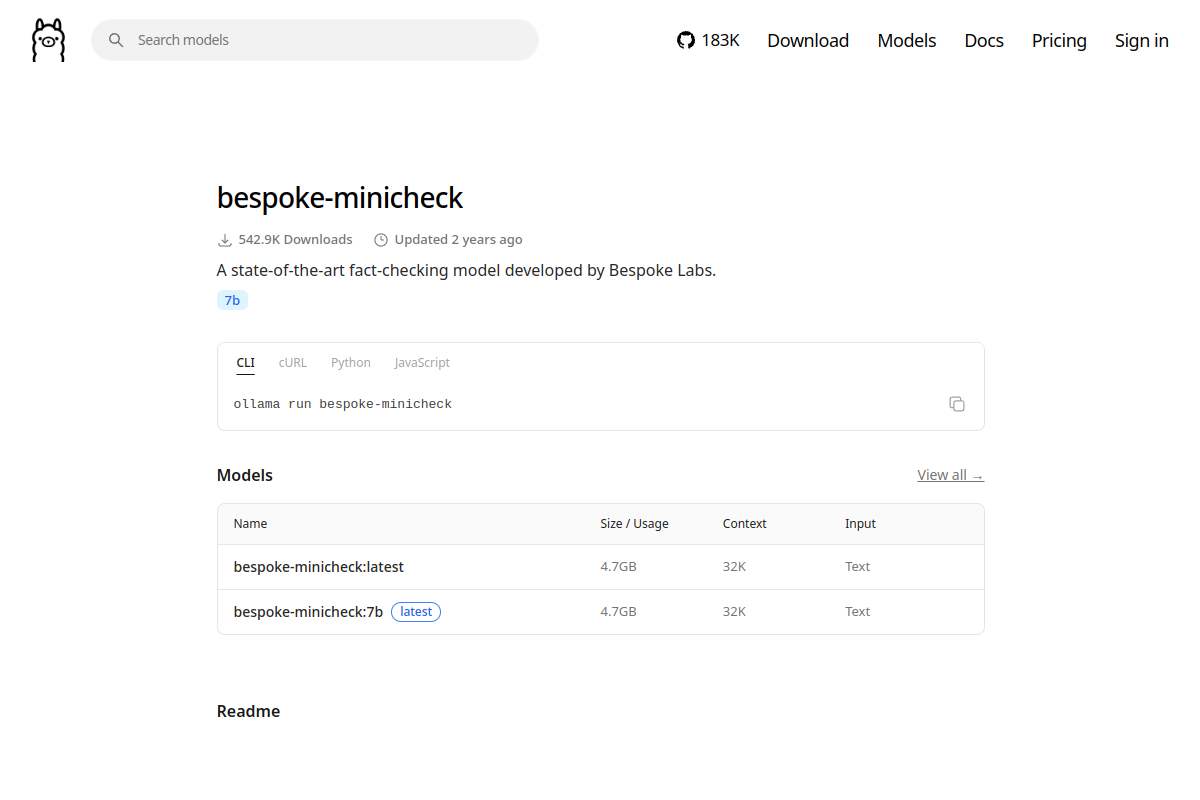Open the Pricing page
This screenshot has height=800, width=1200.
click(1059, 40)
